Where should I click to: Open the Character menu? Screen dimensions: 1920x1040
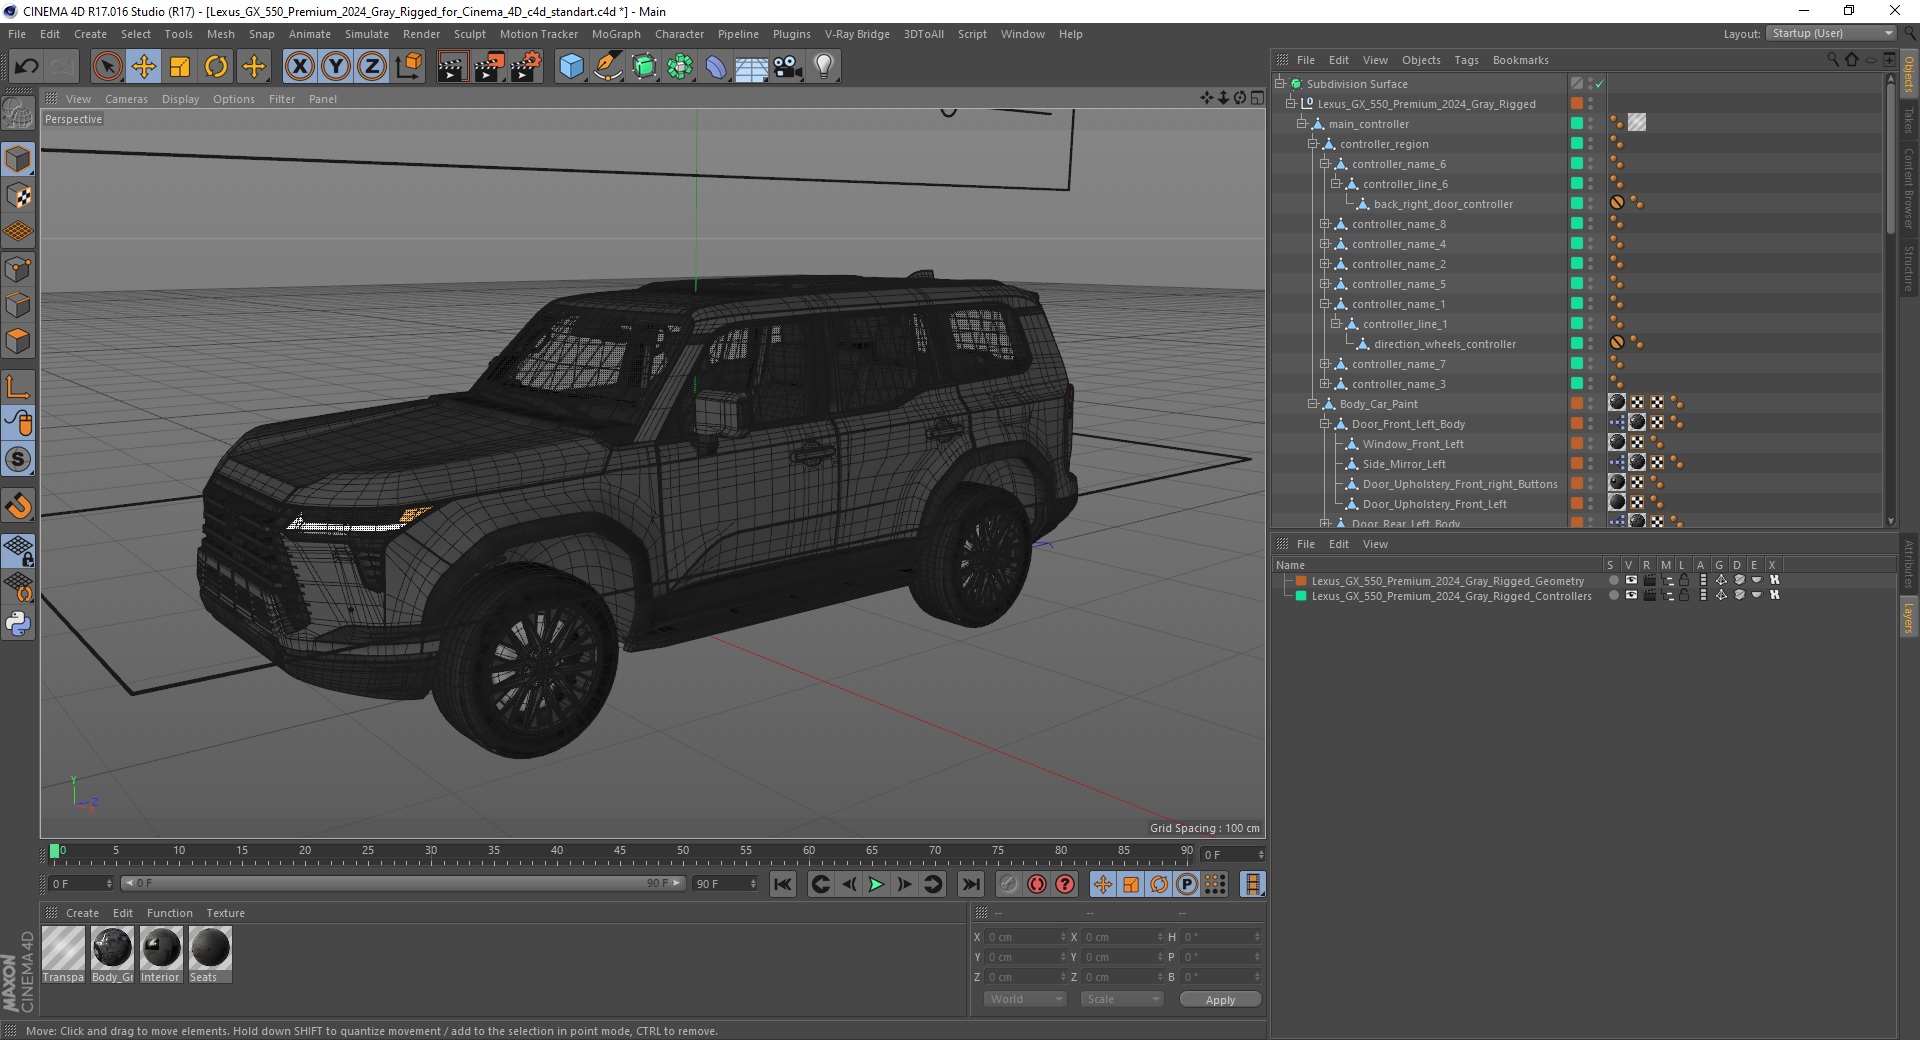pos(680,34)
